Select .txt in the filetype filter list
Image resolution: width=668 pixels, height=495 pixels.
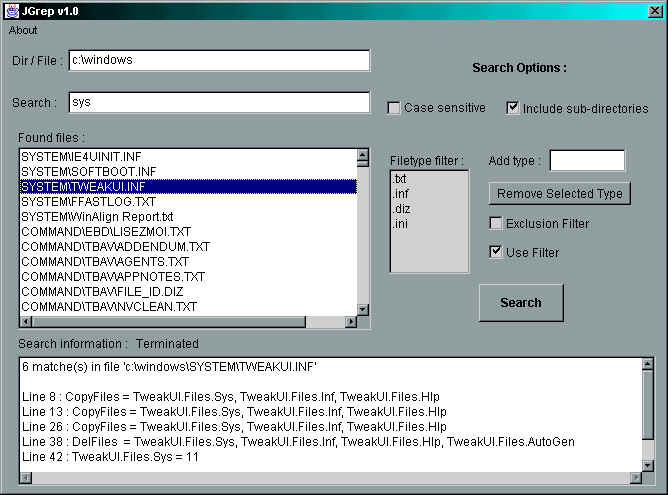401,178
